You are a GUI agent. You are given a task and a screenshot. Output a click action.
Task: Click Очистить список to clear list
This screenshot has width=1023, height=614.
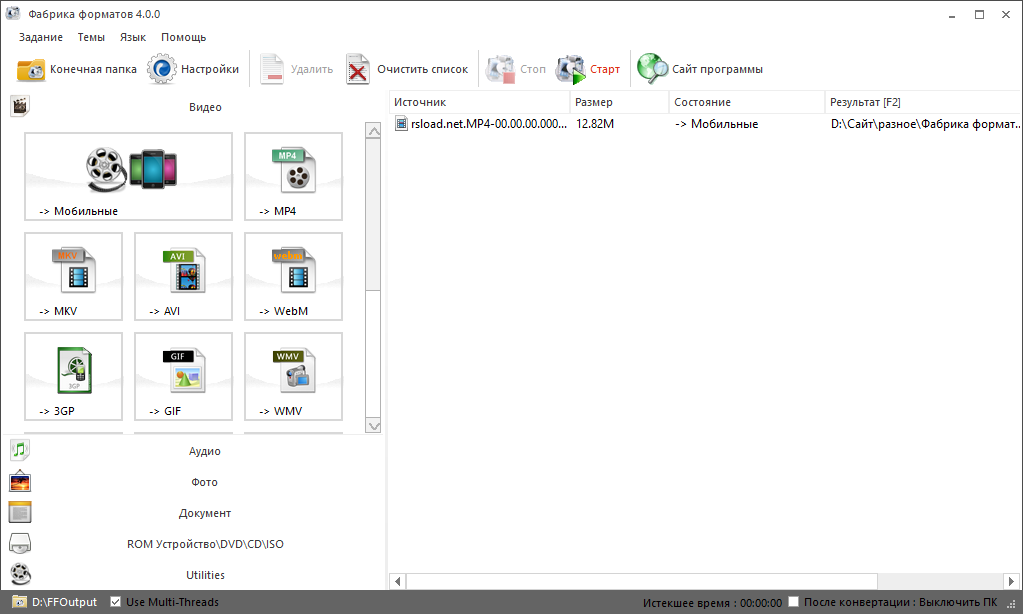[407, 69]
